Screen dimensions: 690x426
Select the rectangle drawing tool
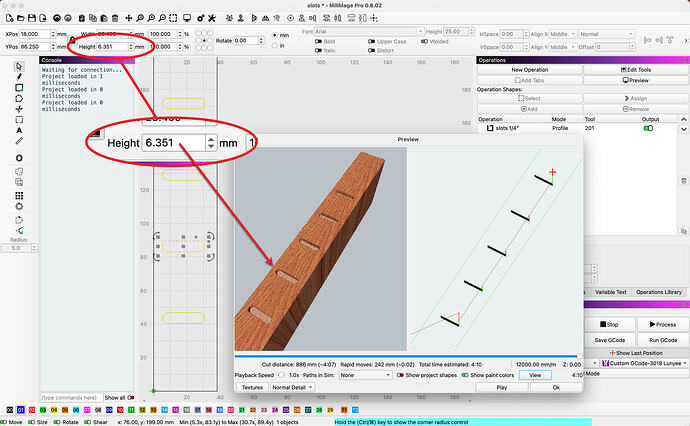[x=19, y=88]
